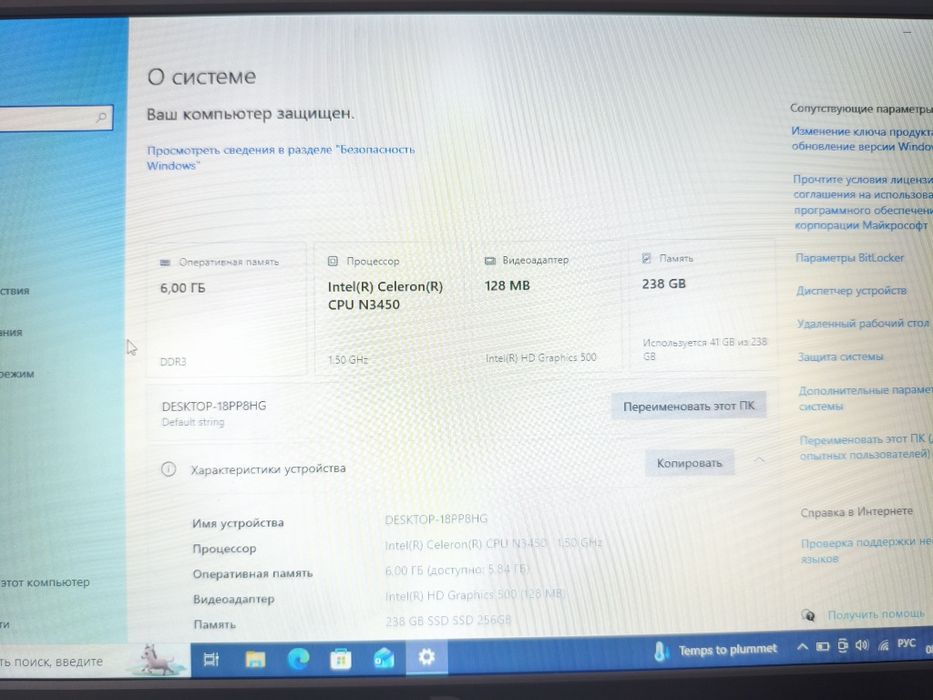Click the Settings gear taskbar icon
The height and width of the screenshot is (700, 933).
(x=426, y=657)
